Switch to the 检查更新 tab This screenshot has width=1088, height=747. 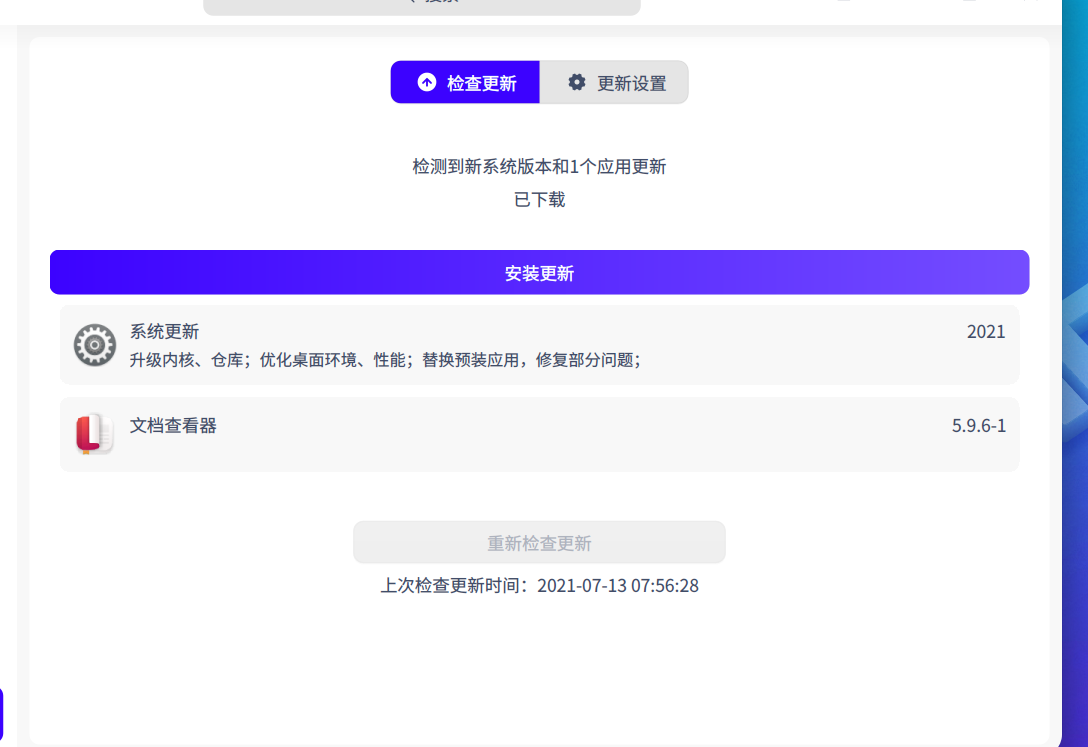tap(465, 83)
